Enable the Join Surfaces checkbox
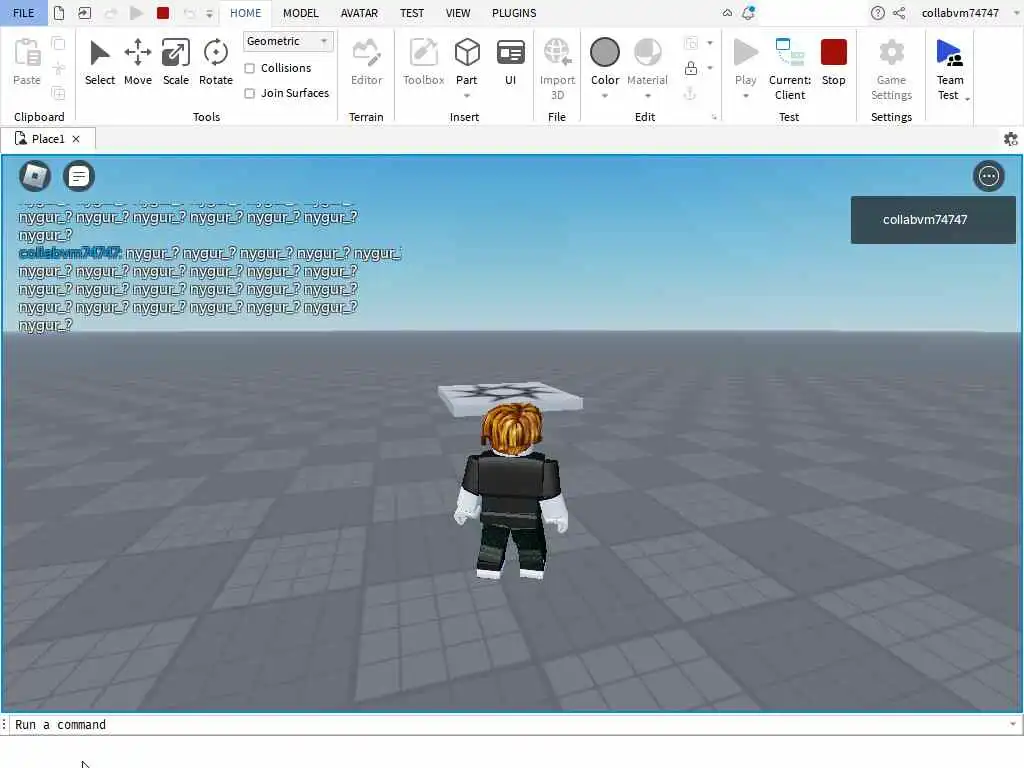The image size is (1024, 768). click(x=249, y=93)
